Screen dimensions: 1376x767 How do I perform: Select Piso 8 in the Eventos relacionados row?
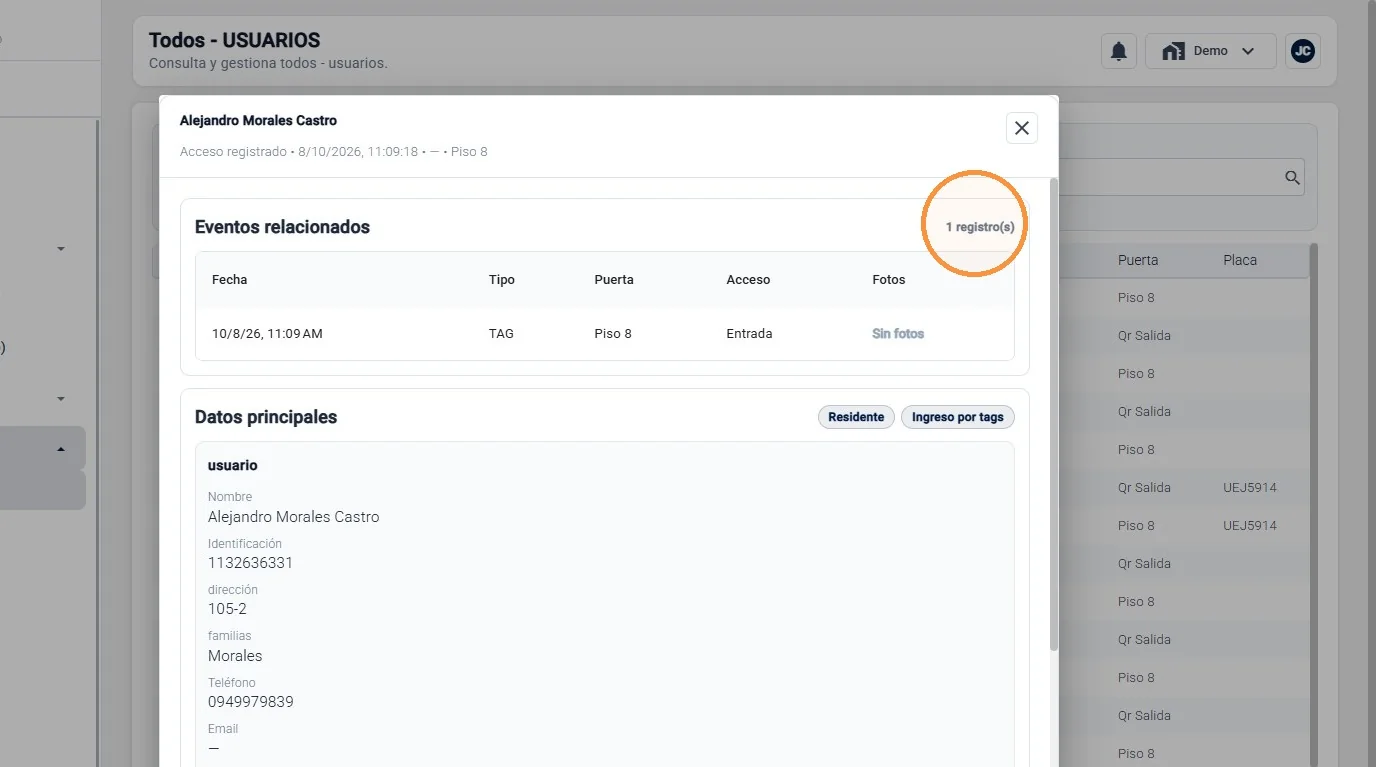point(613,334)
